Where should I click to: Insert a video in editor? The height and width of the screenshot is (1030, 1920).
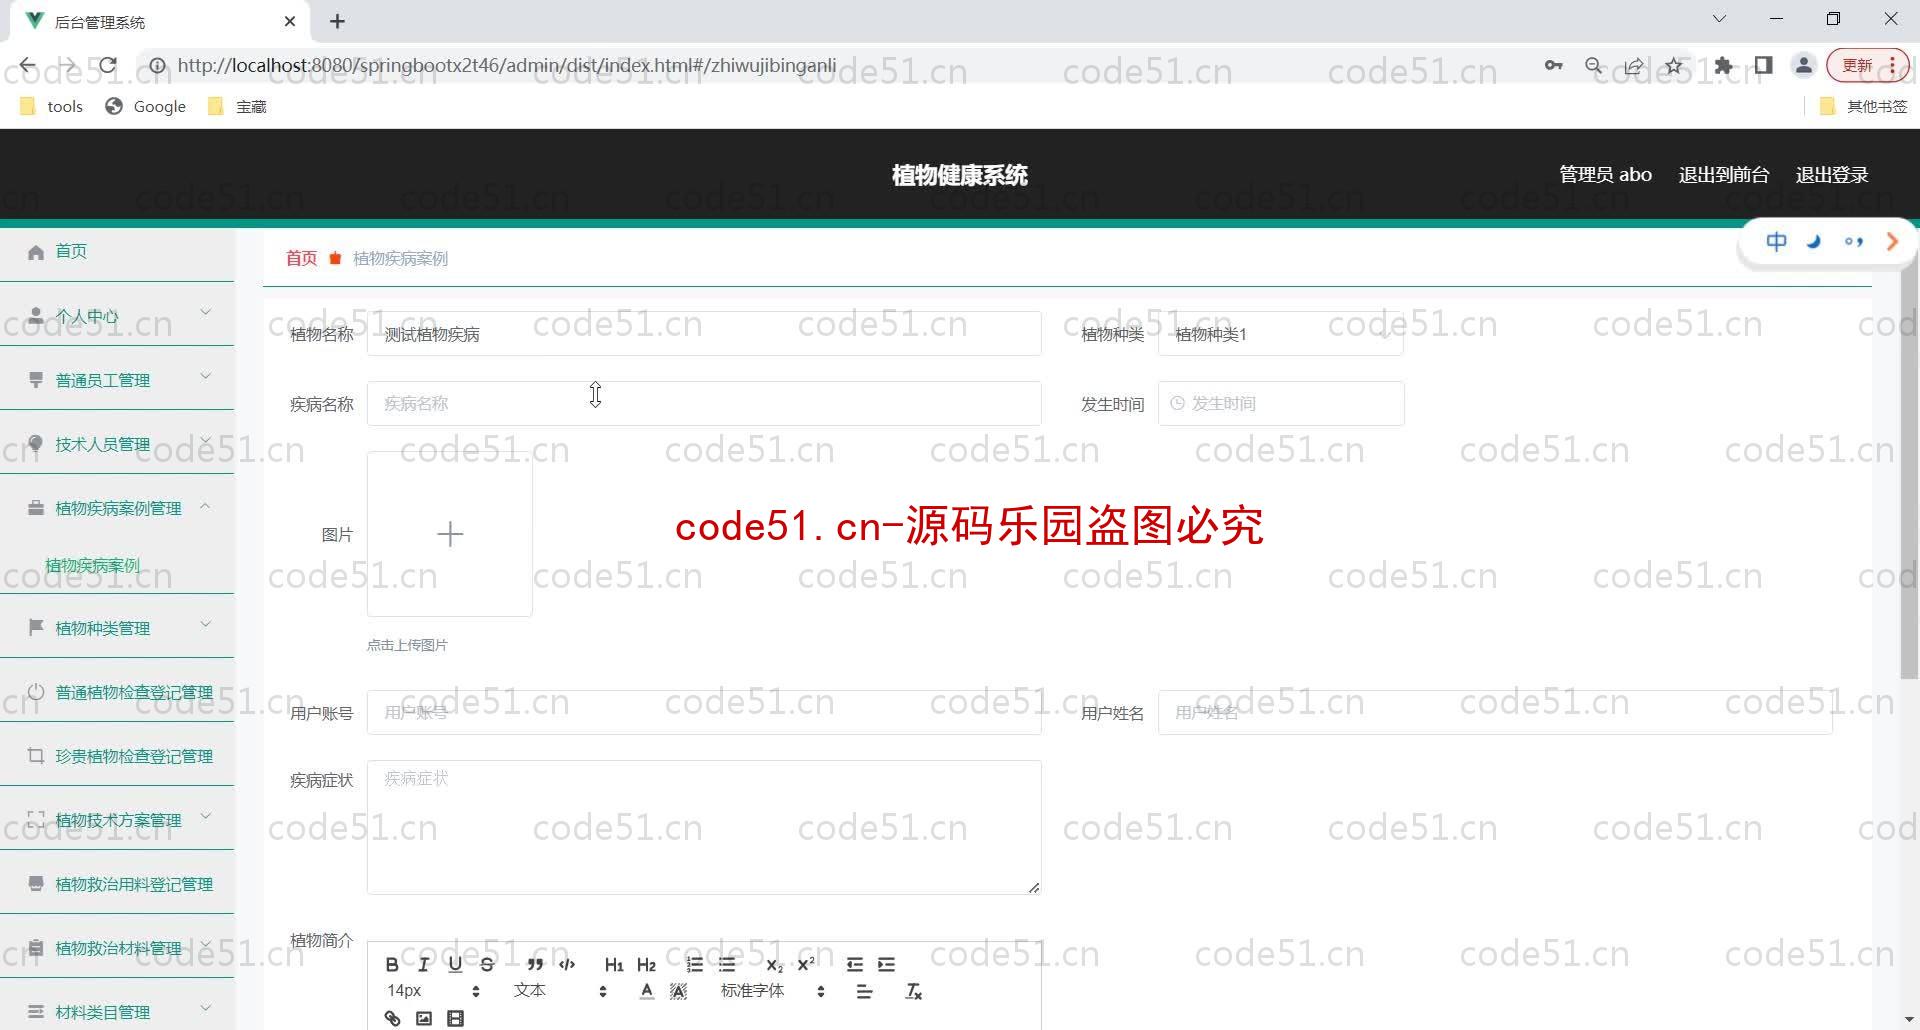(x=455, y=1018)
